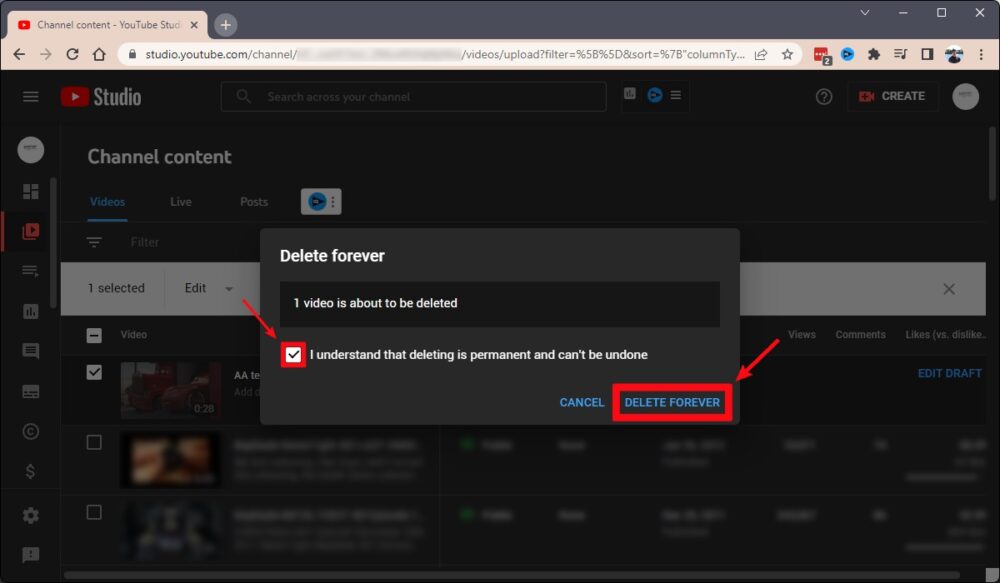
Task: Open the Earn dollar-sign icon
Action: 31,471
